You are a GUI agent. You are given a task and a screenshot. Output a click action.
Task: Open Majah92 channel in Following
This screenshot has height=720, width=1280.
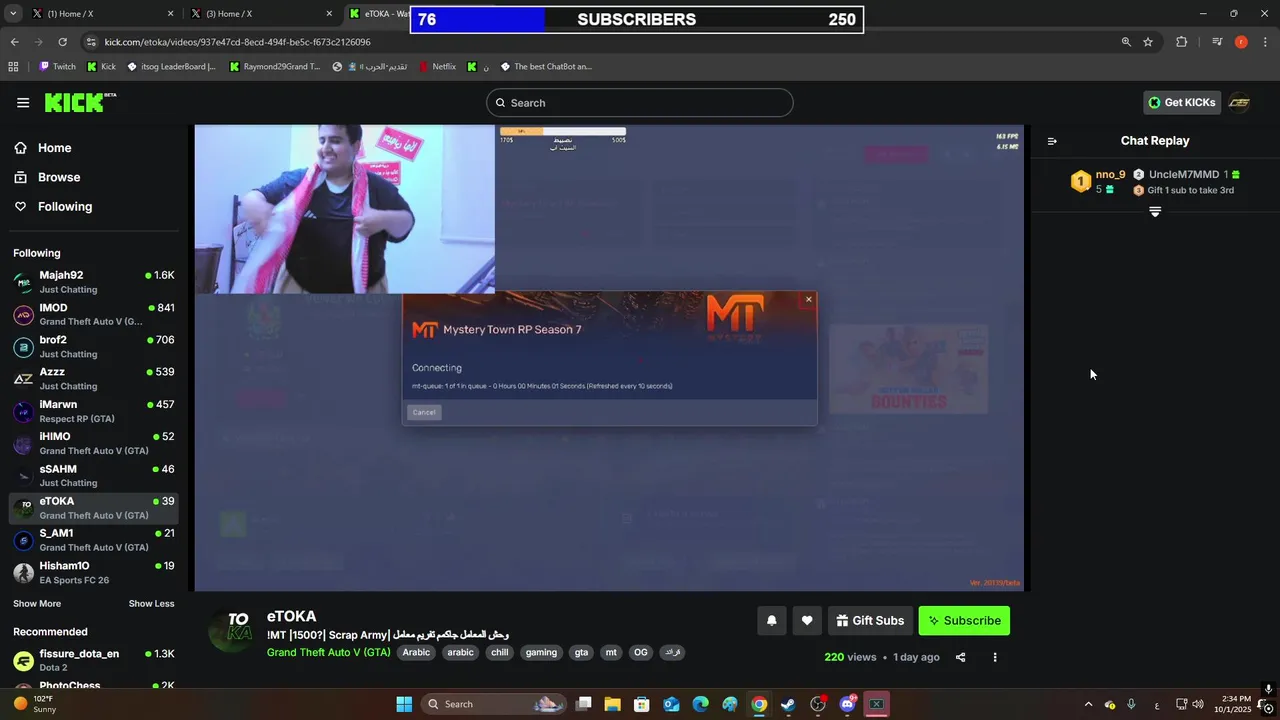pos(93,282)
